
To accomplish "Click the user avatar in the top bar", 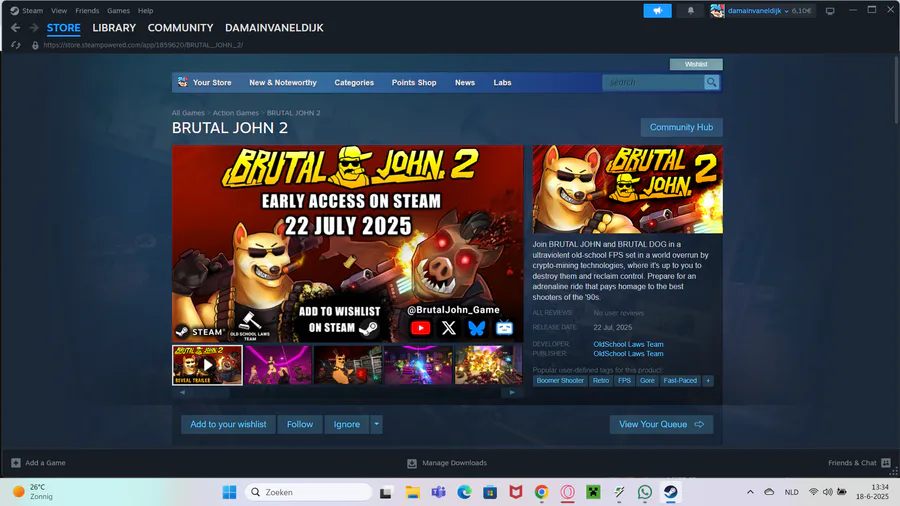I will (717, 10).
